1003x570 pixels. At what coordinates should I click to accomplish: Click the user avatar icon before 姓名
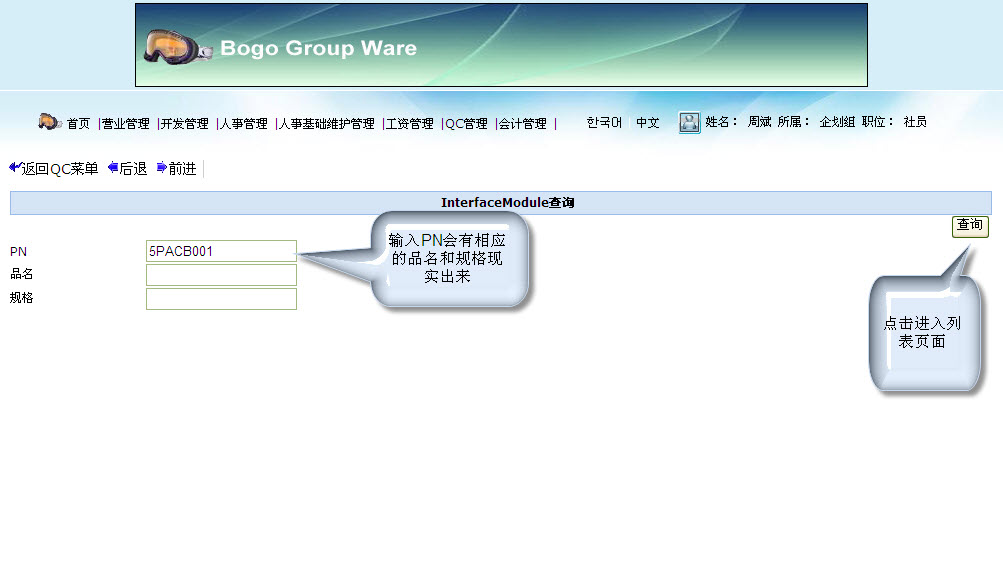689,123
